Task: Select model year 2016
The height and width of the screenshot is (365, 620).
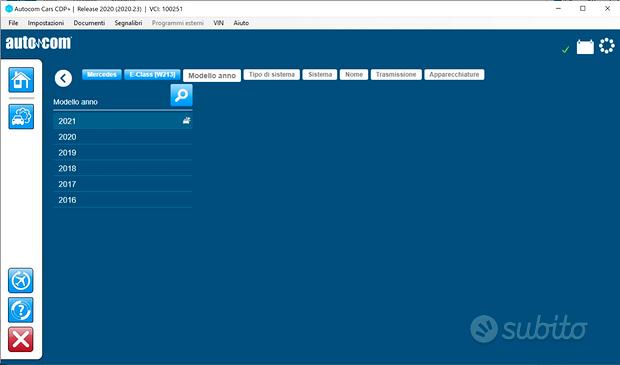Action: point(123,200)
